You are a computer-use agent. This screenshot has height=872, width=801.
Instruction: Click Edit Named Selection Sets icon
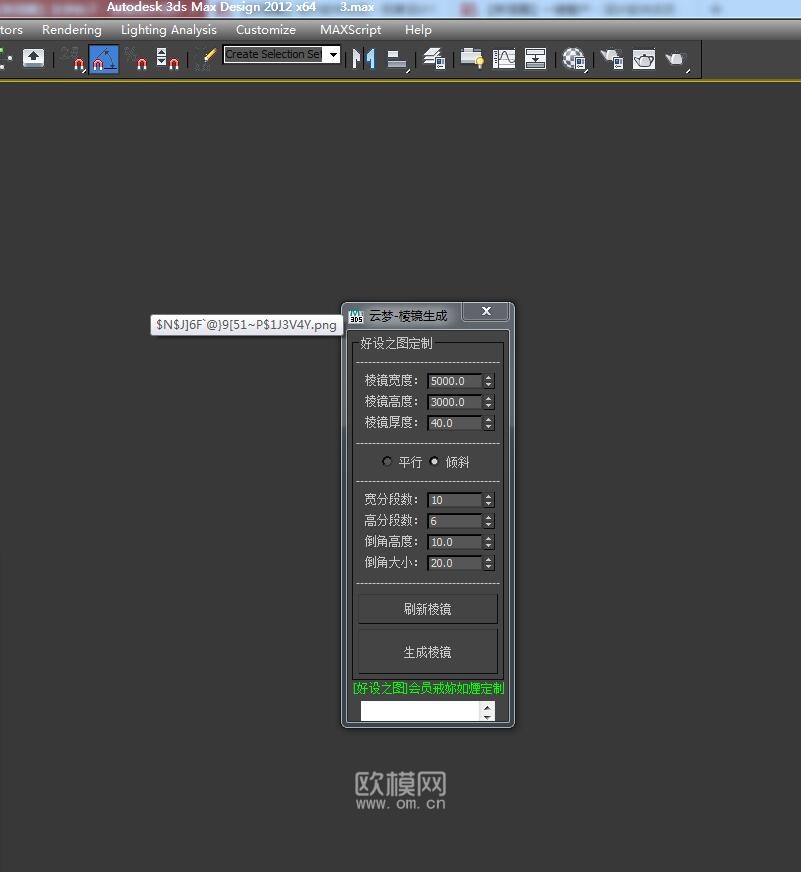(205, 59)
